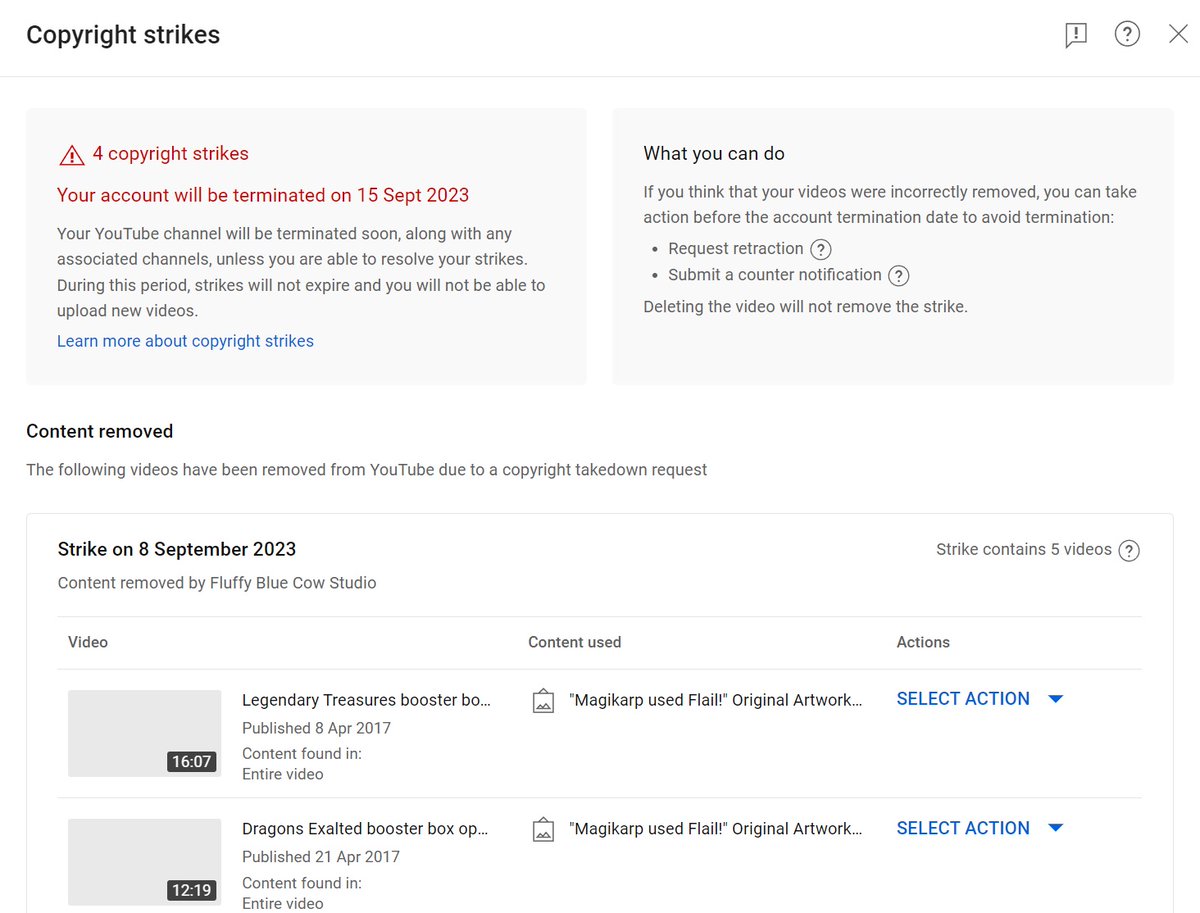Click account termination date notice
The width and height of the screenshot is (1200, 913).
point(263,195)
